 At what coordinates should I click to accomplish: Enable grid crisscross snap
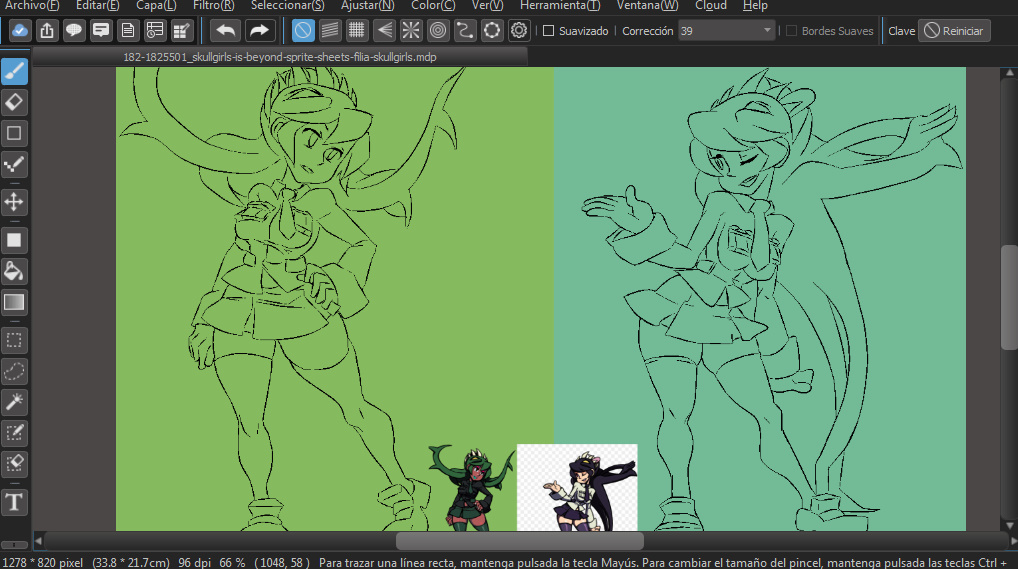357,31
